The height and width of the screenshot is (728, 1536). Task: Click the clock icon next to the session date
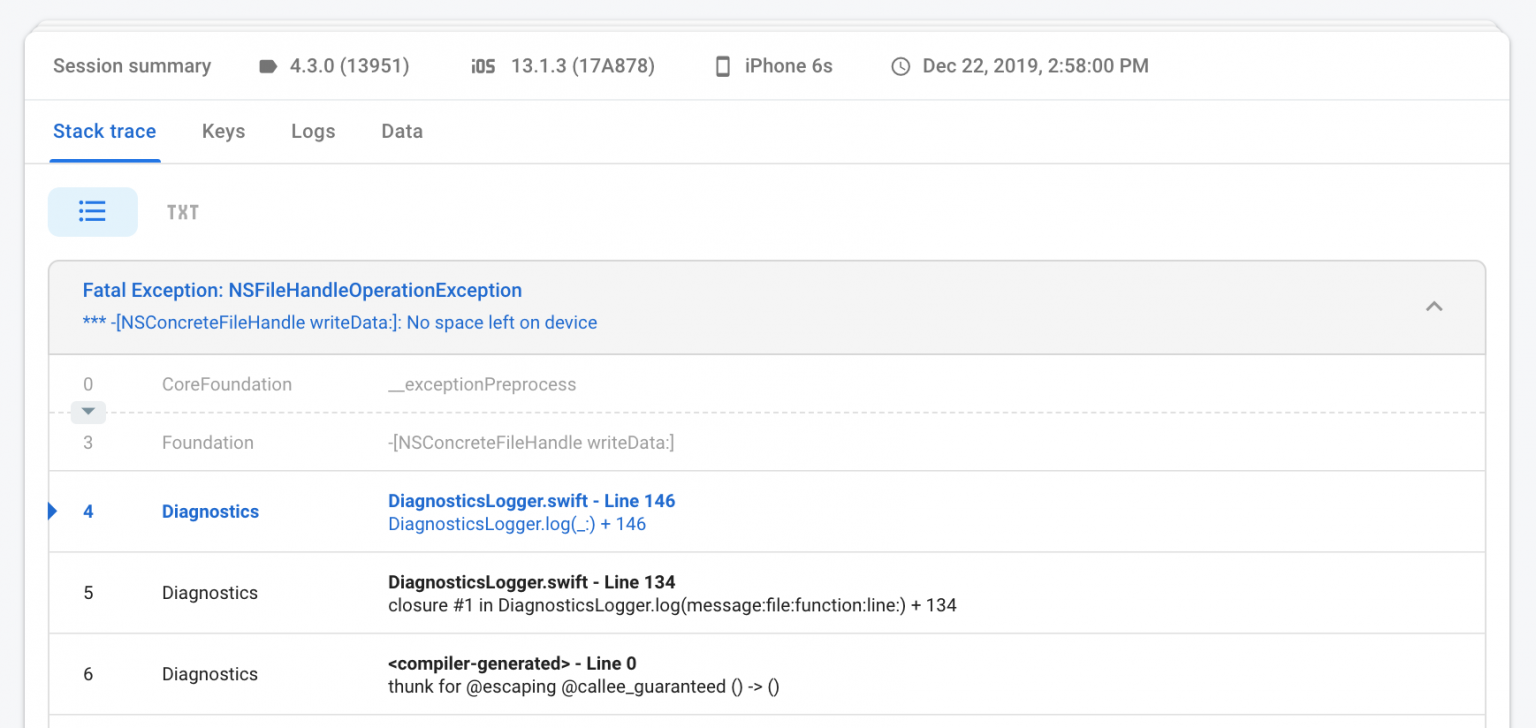coord(900,65)
